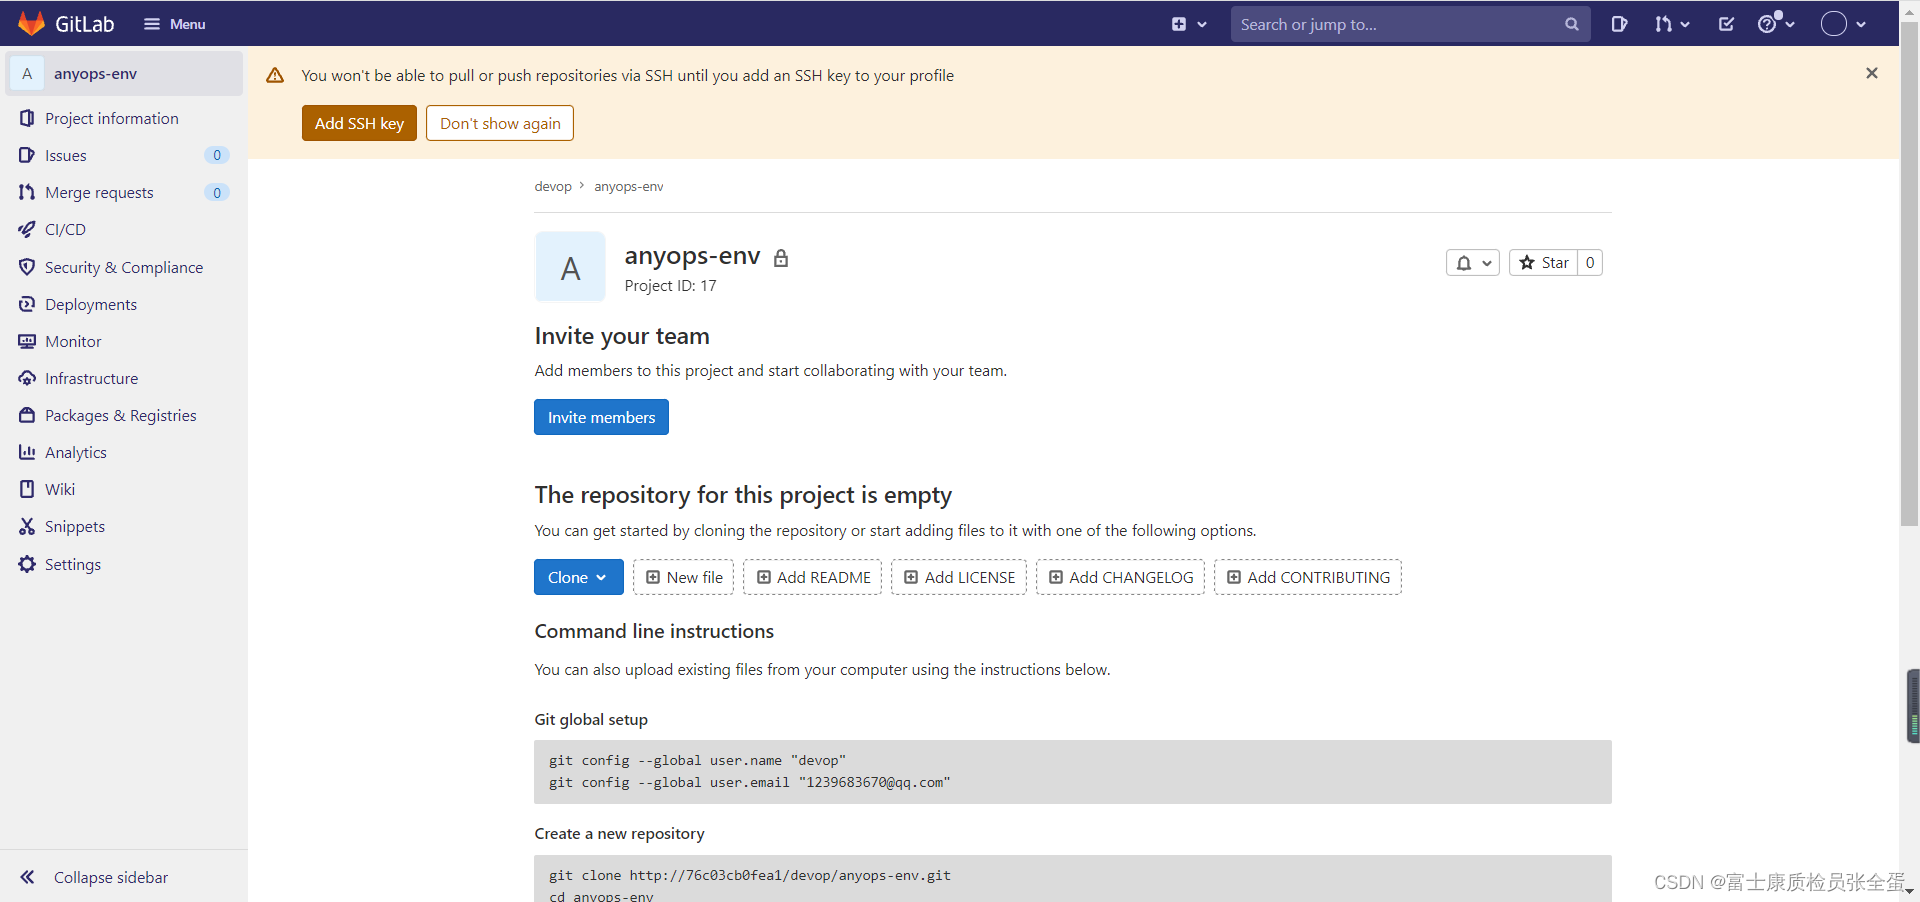The width and height of the screenshot is (1920, 902).
Task: Click the Project information sidebar icon
Action: click(27, 118)
